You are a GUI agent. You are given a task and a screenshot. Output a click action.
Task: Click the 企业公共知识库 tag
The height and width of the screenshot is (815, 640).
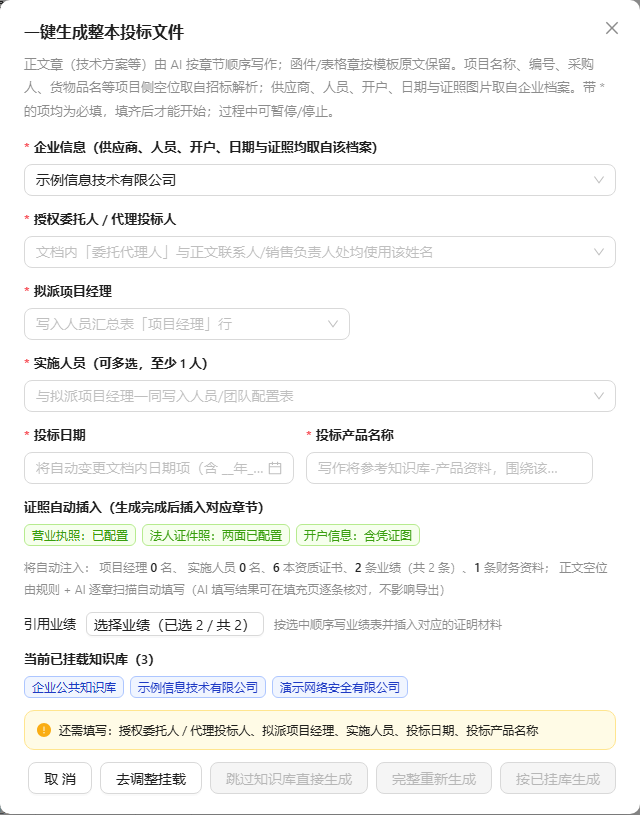(74, 687)
